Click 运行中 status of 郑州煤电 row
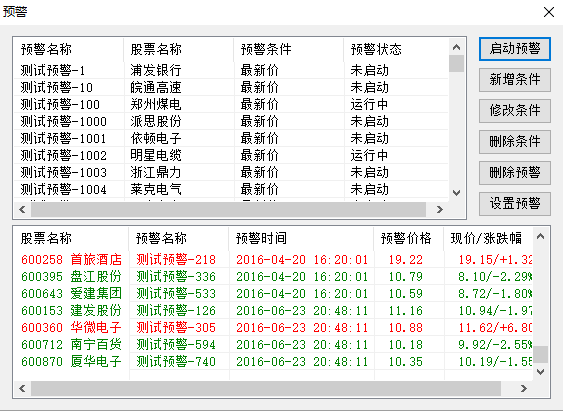The height and width of the screenshot is (411, 563). tap(369, 104)
